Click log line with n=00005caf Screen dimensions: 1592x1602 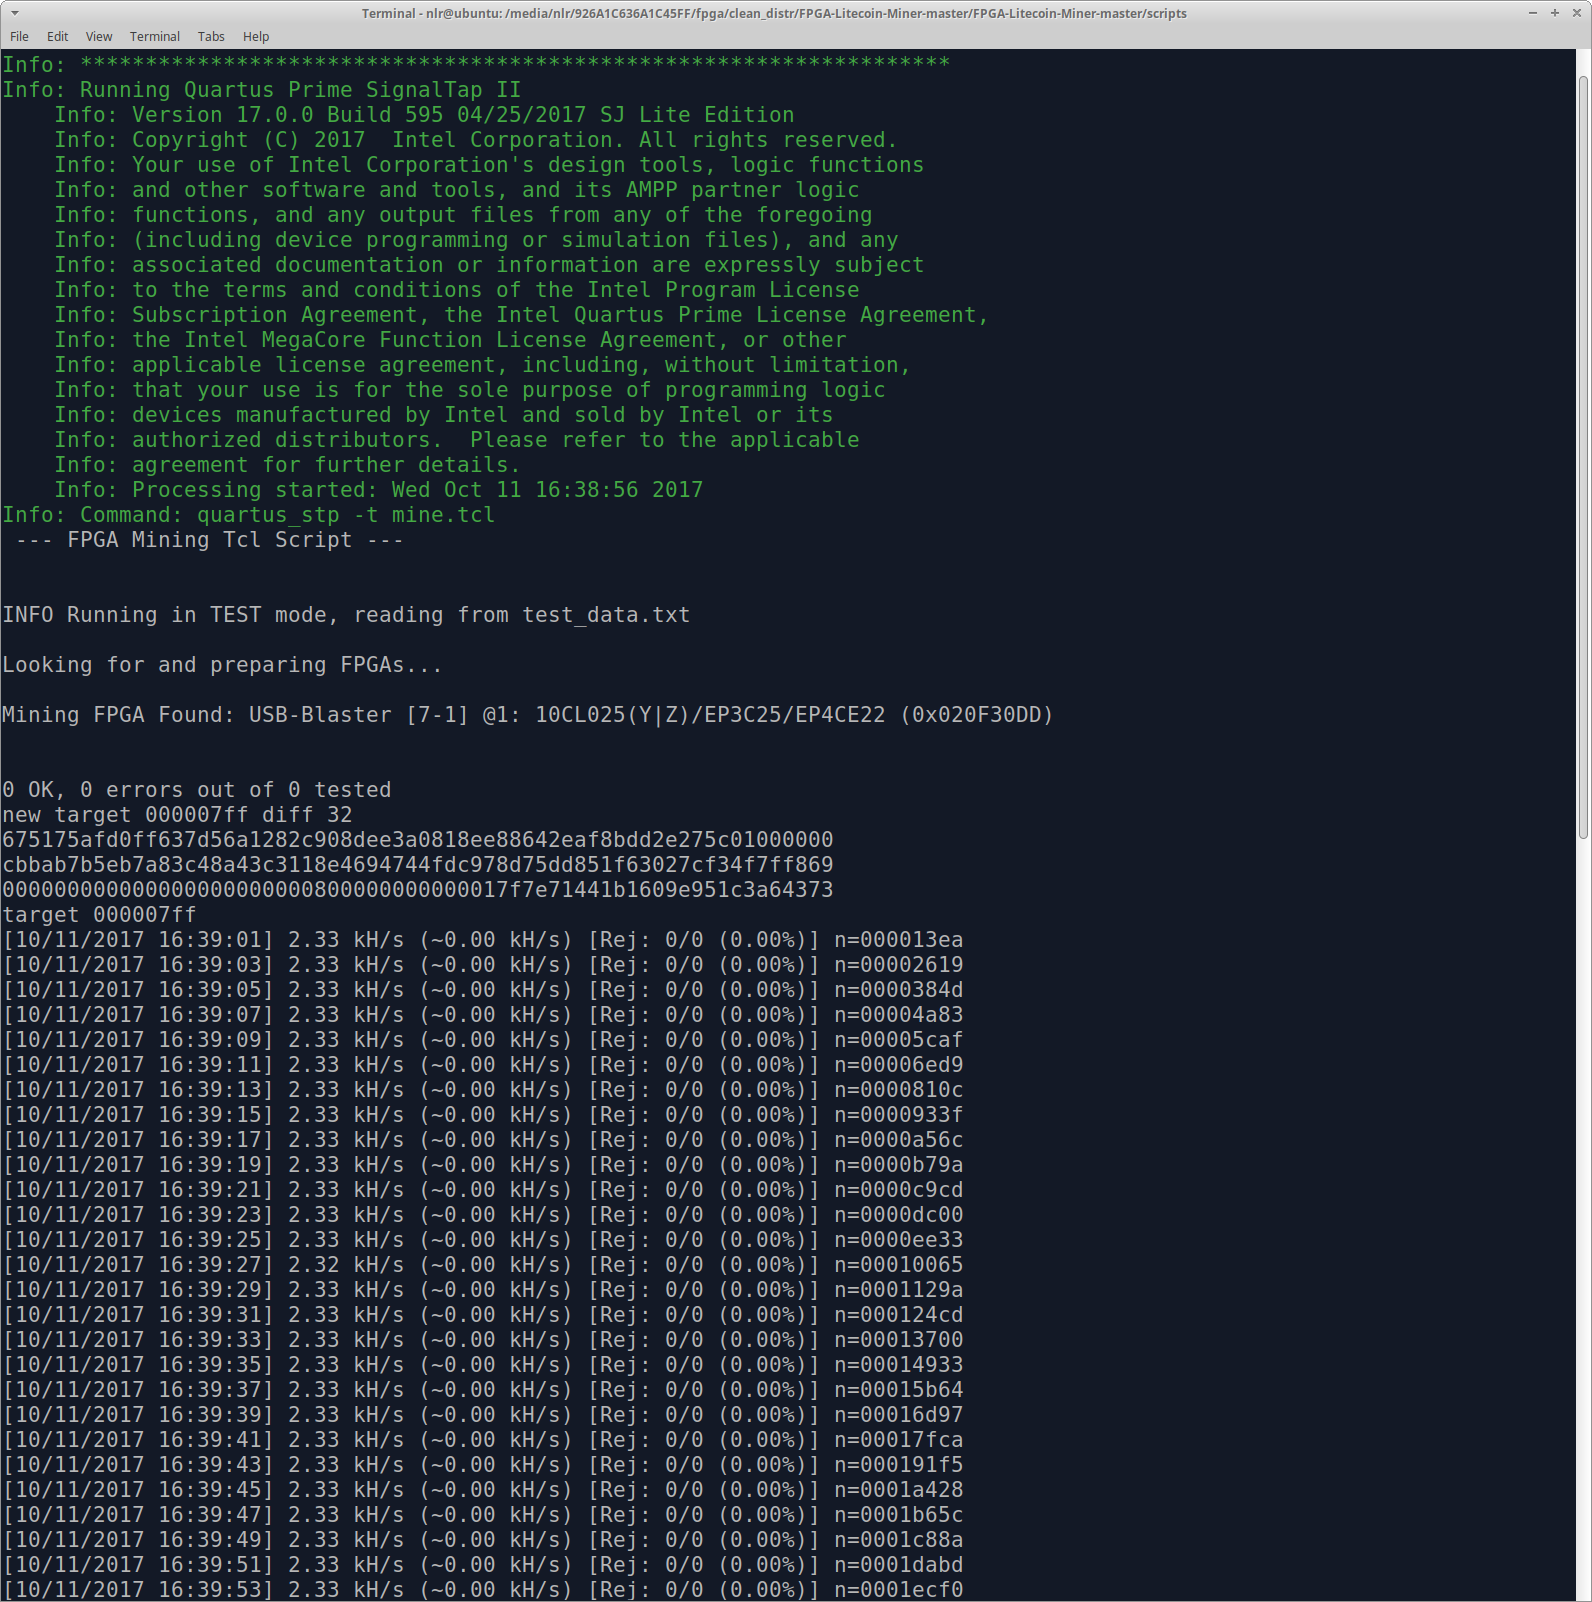click(x=483, y=1040)
